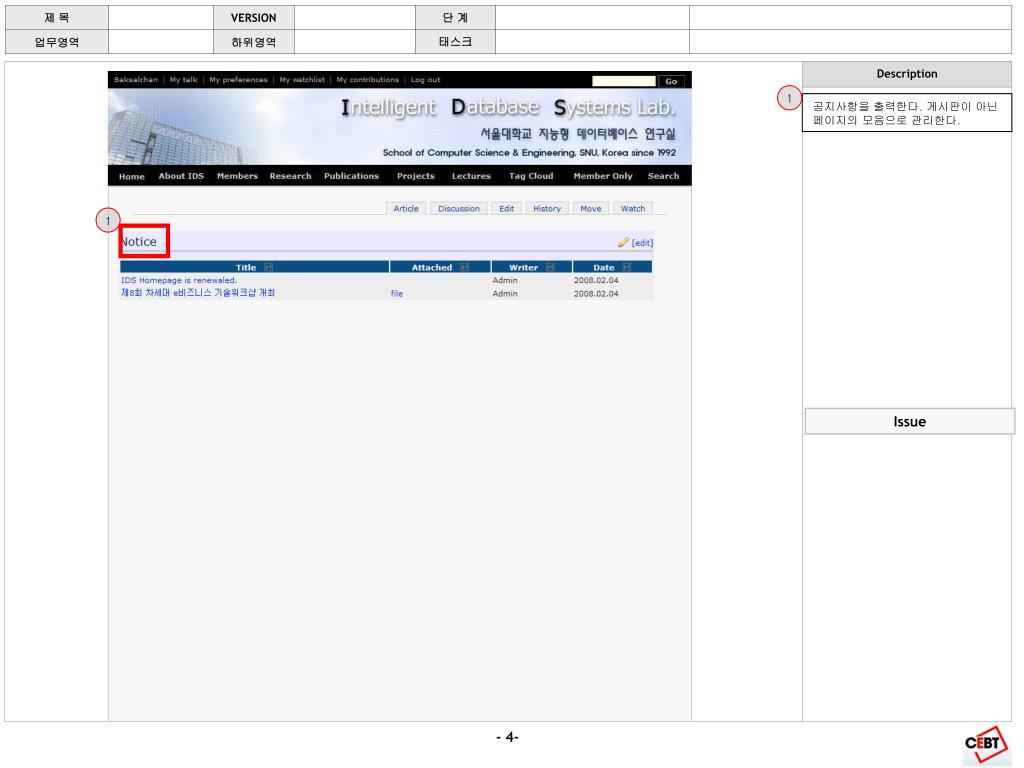Open the Members page

click(x=237, y=176)
